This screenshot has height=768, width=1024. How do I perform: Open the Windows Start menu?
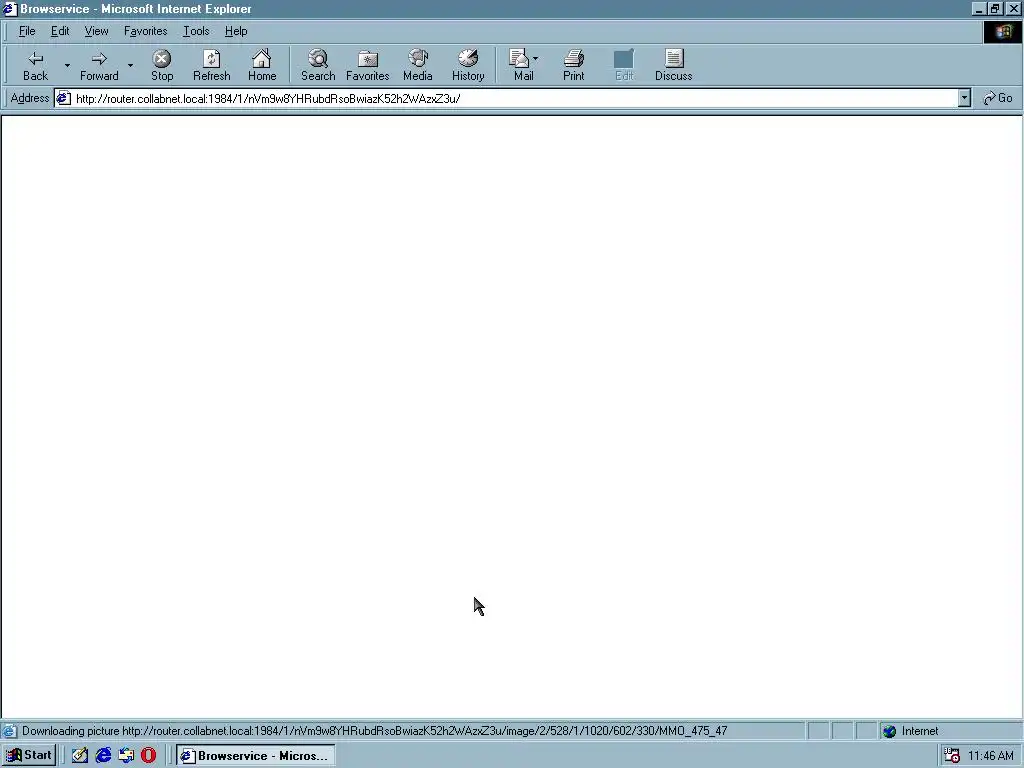coord(29,756)
